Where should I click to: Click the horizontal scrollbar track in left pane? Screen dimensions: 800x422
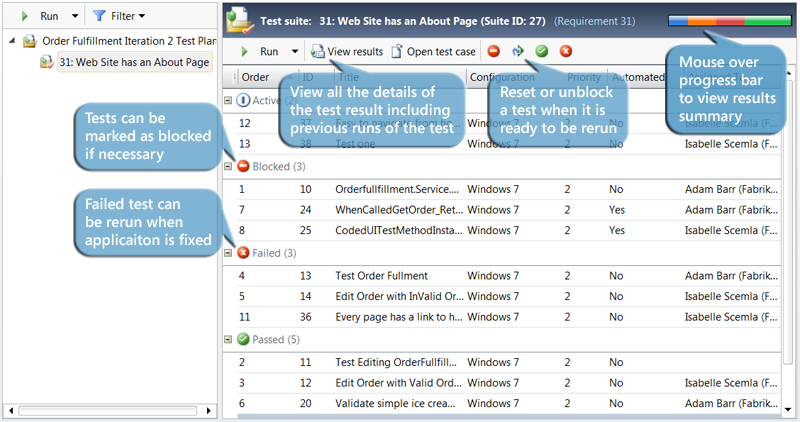(108, 410)
